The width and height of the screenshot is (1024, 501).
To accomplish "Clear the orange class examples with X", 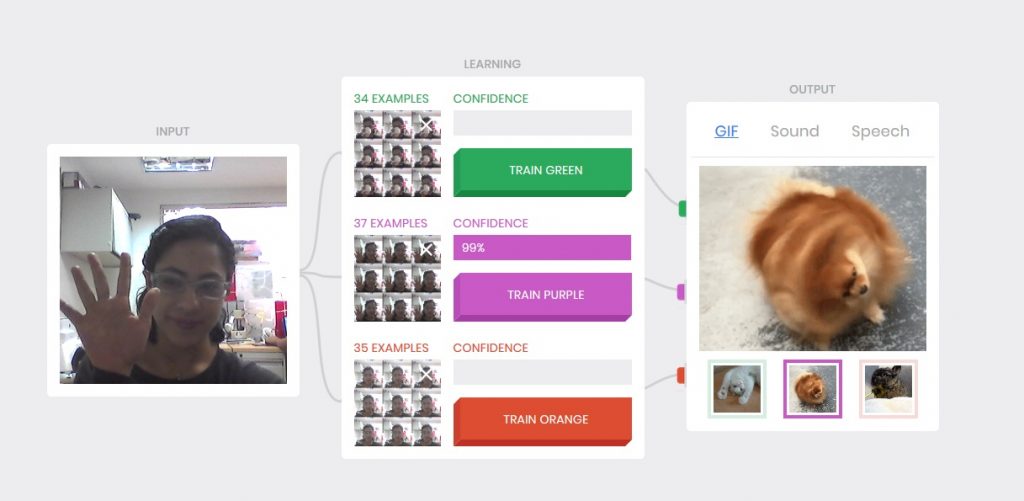I will 426,374.
